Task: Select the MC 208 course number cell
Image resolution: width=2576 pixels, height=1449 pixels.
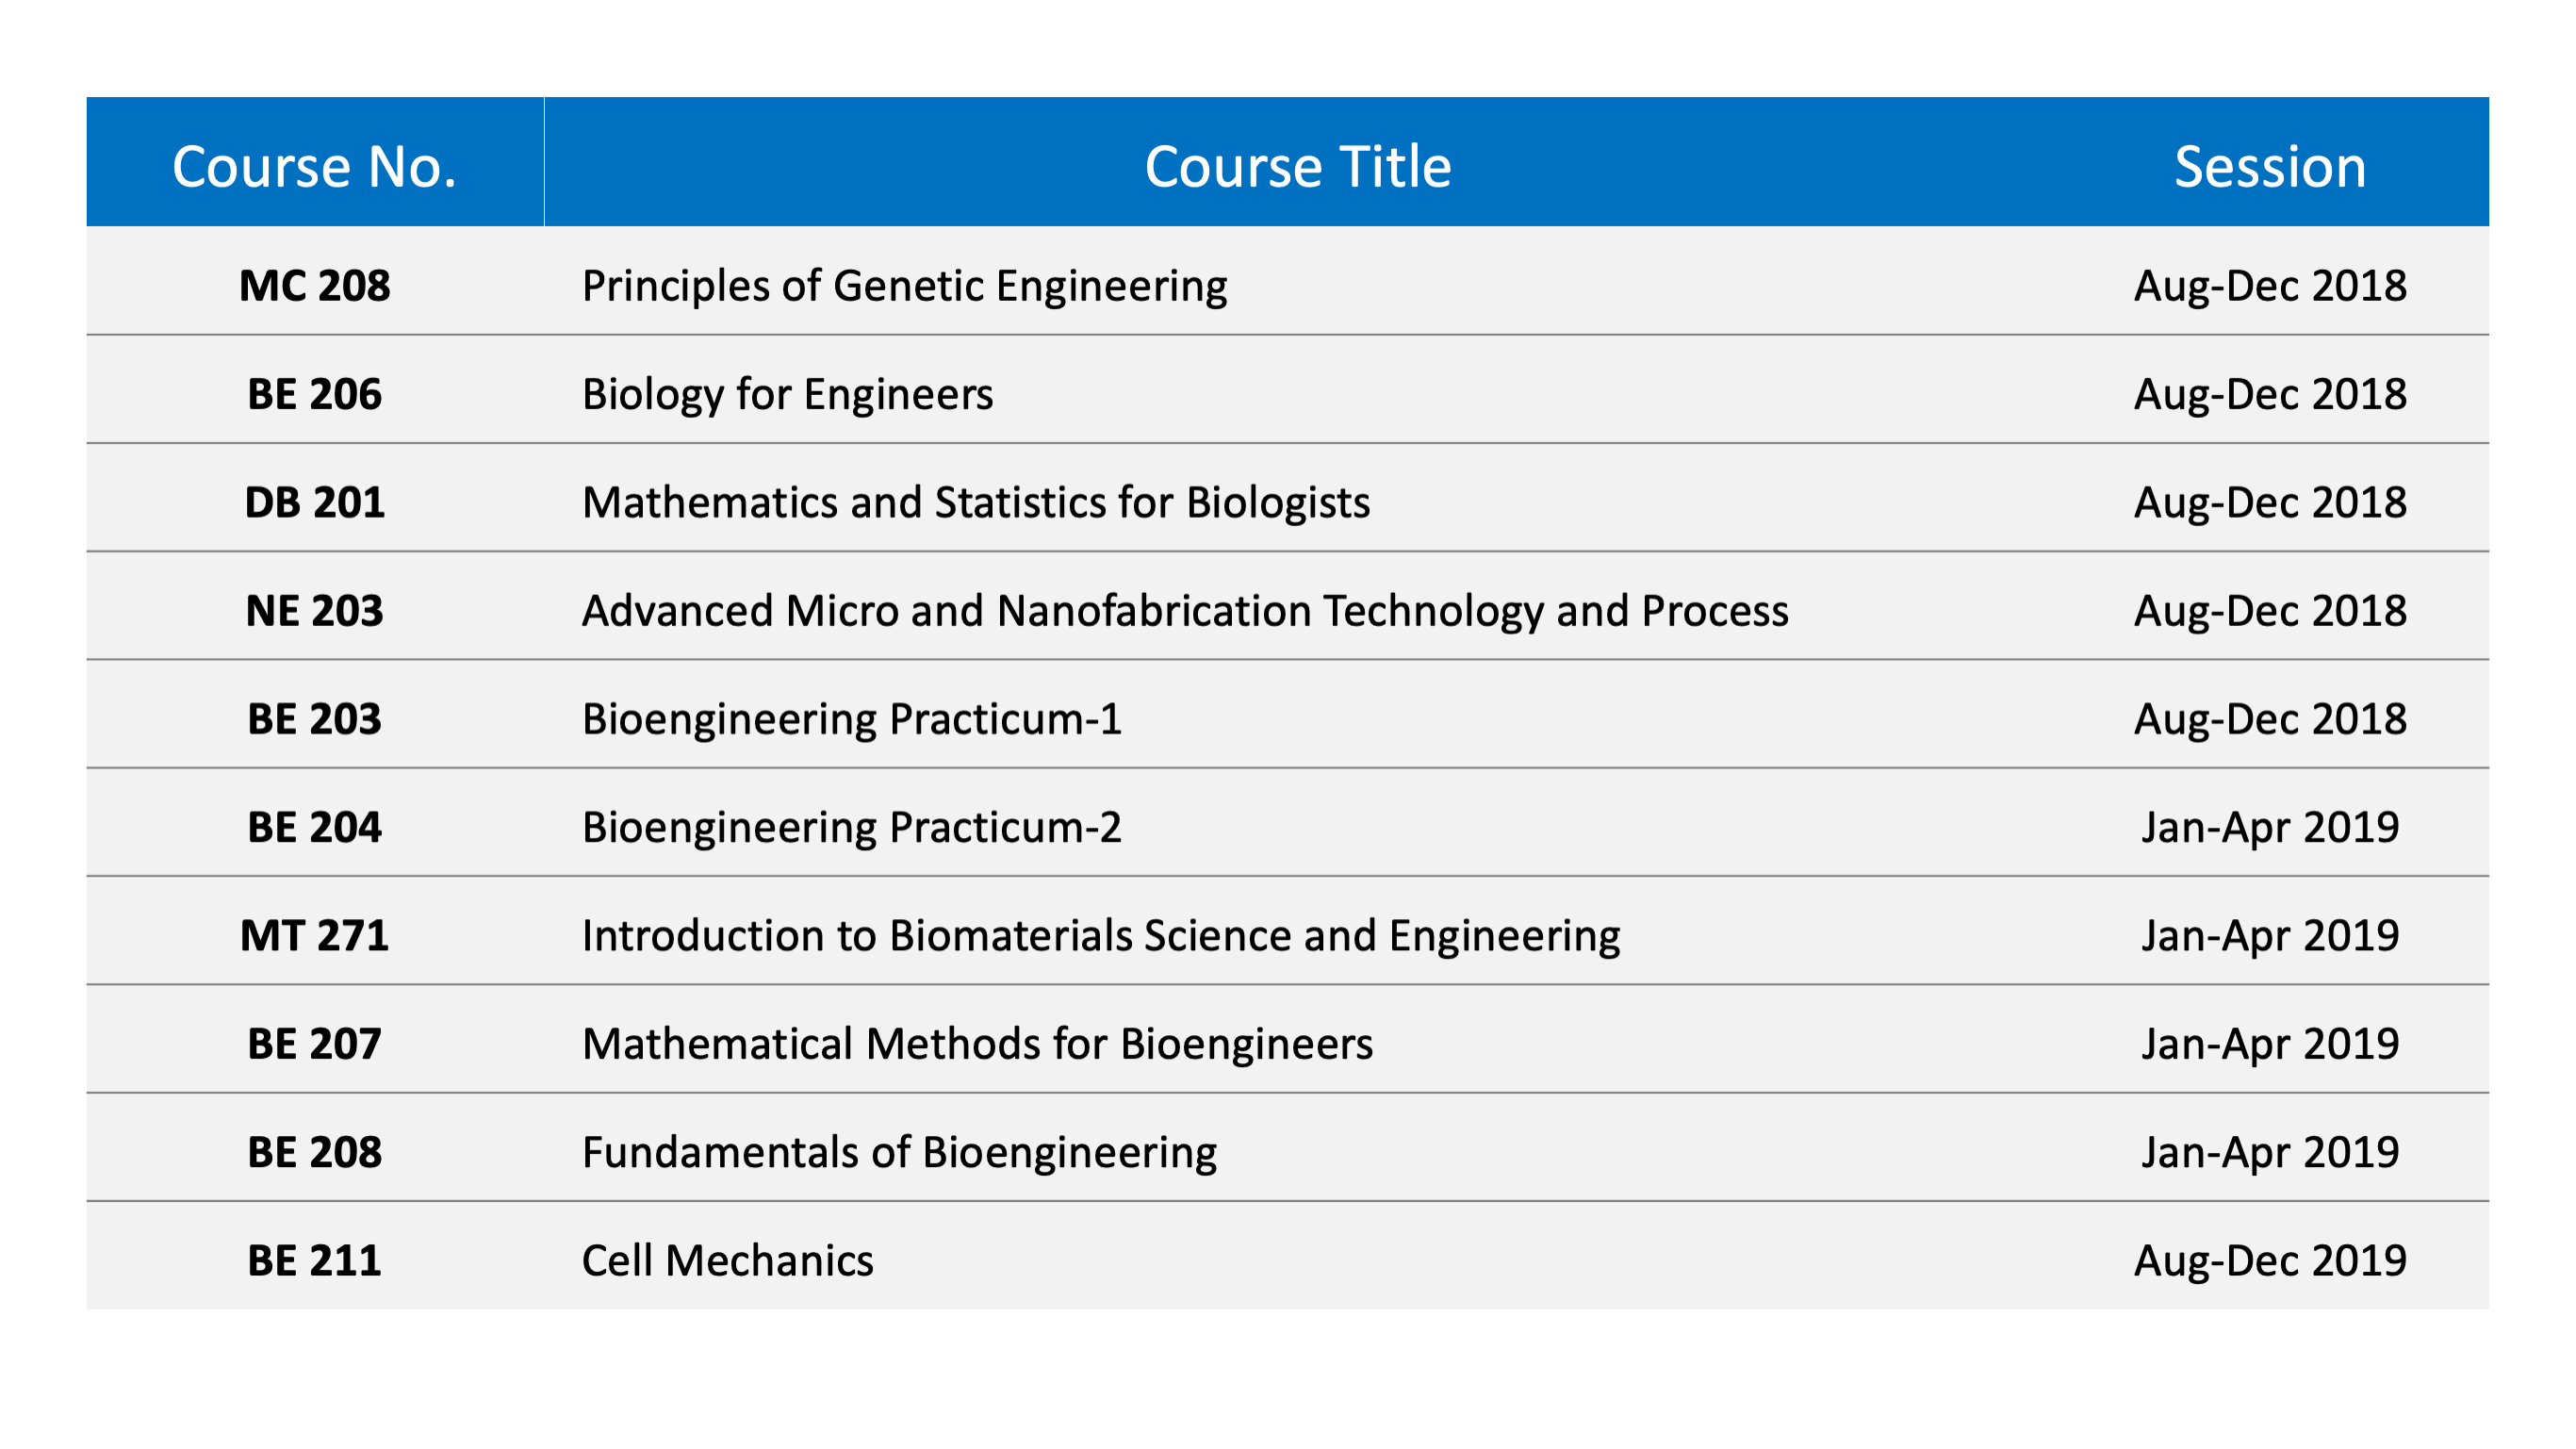Action: coord(314,286)
